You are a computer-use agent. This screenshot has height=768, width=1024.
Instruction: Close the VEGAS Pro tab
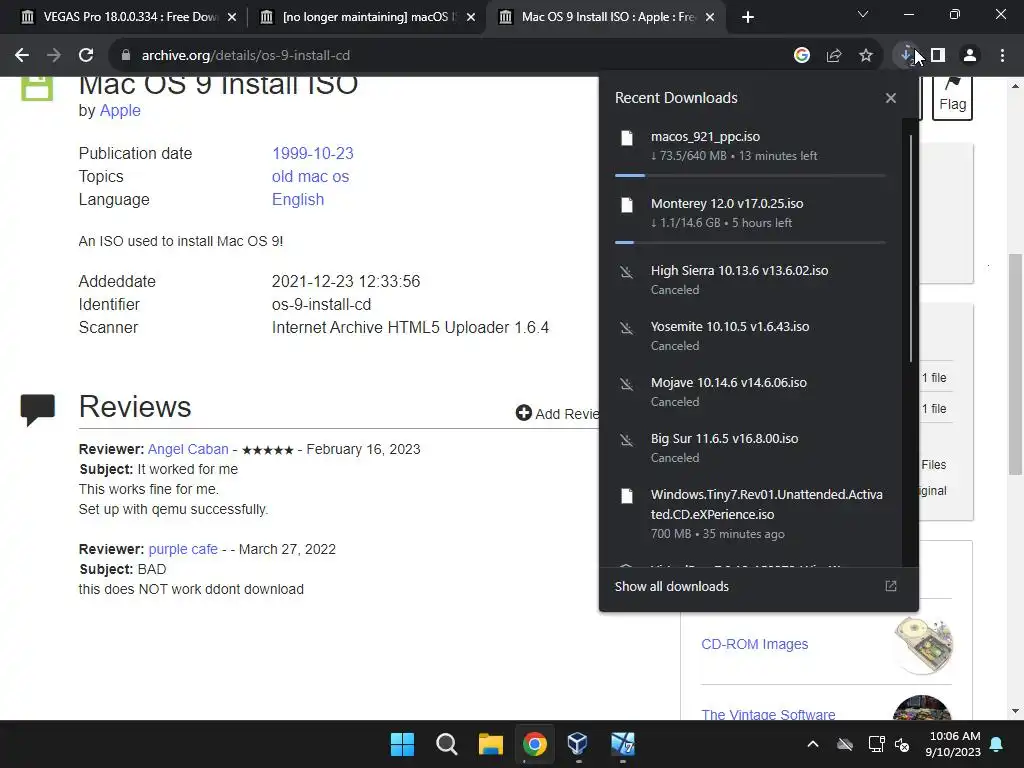click(x=232, y=17)
